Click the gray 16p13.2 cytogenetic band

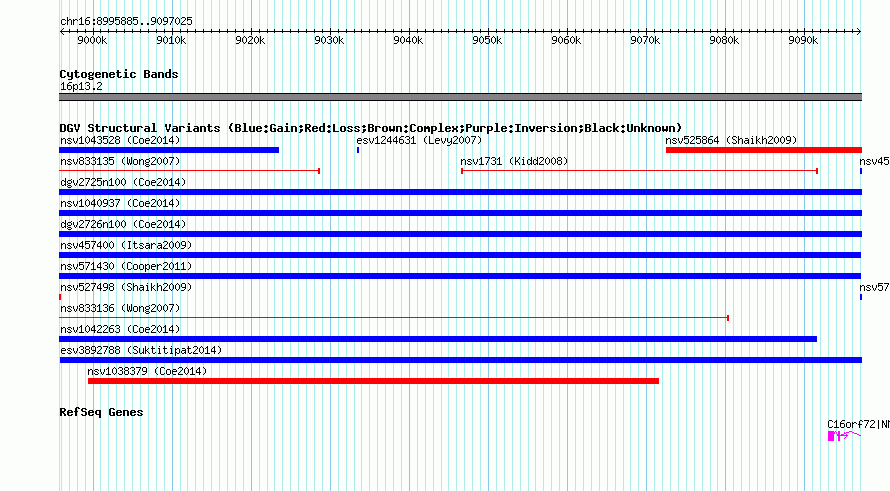point(460,97)
